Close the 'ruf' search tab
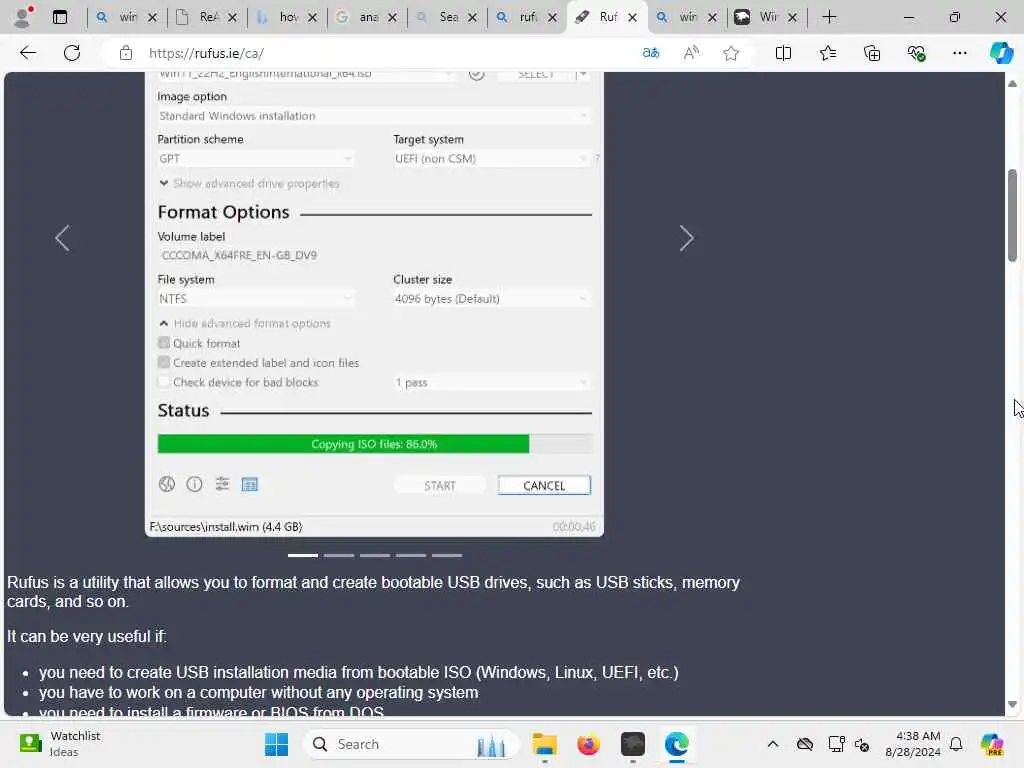Image resolution: width=1024 pixels, height=768 pixels. (552, 18)
